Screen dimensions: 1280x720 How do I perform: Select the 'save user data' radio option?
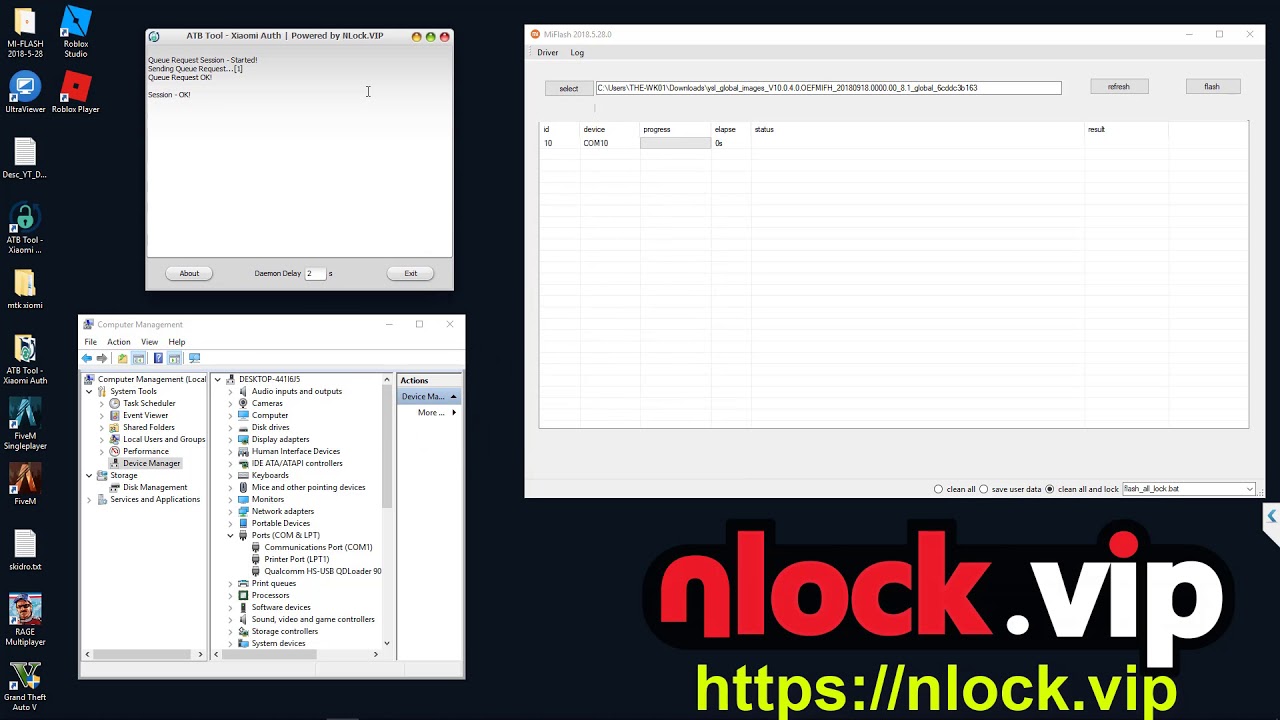[984, 489]
